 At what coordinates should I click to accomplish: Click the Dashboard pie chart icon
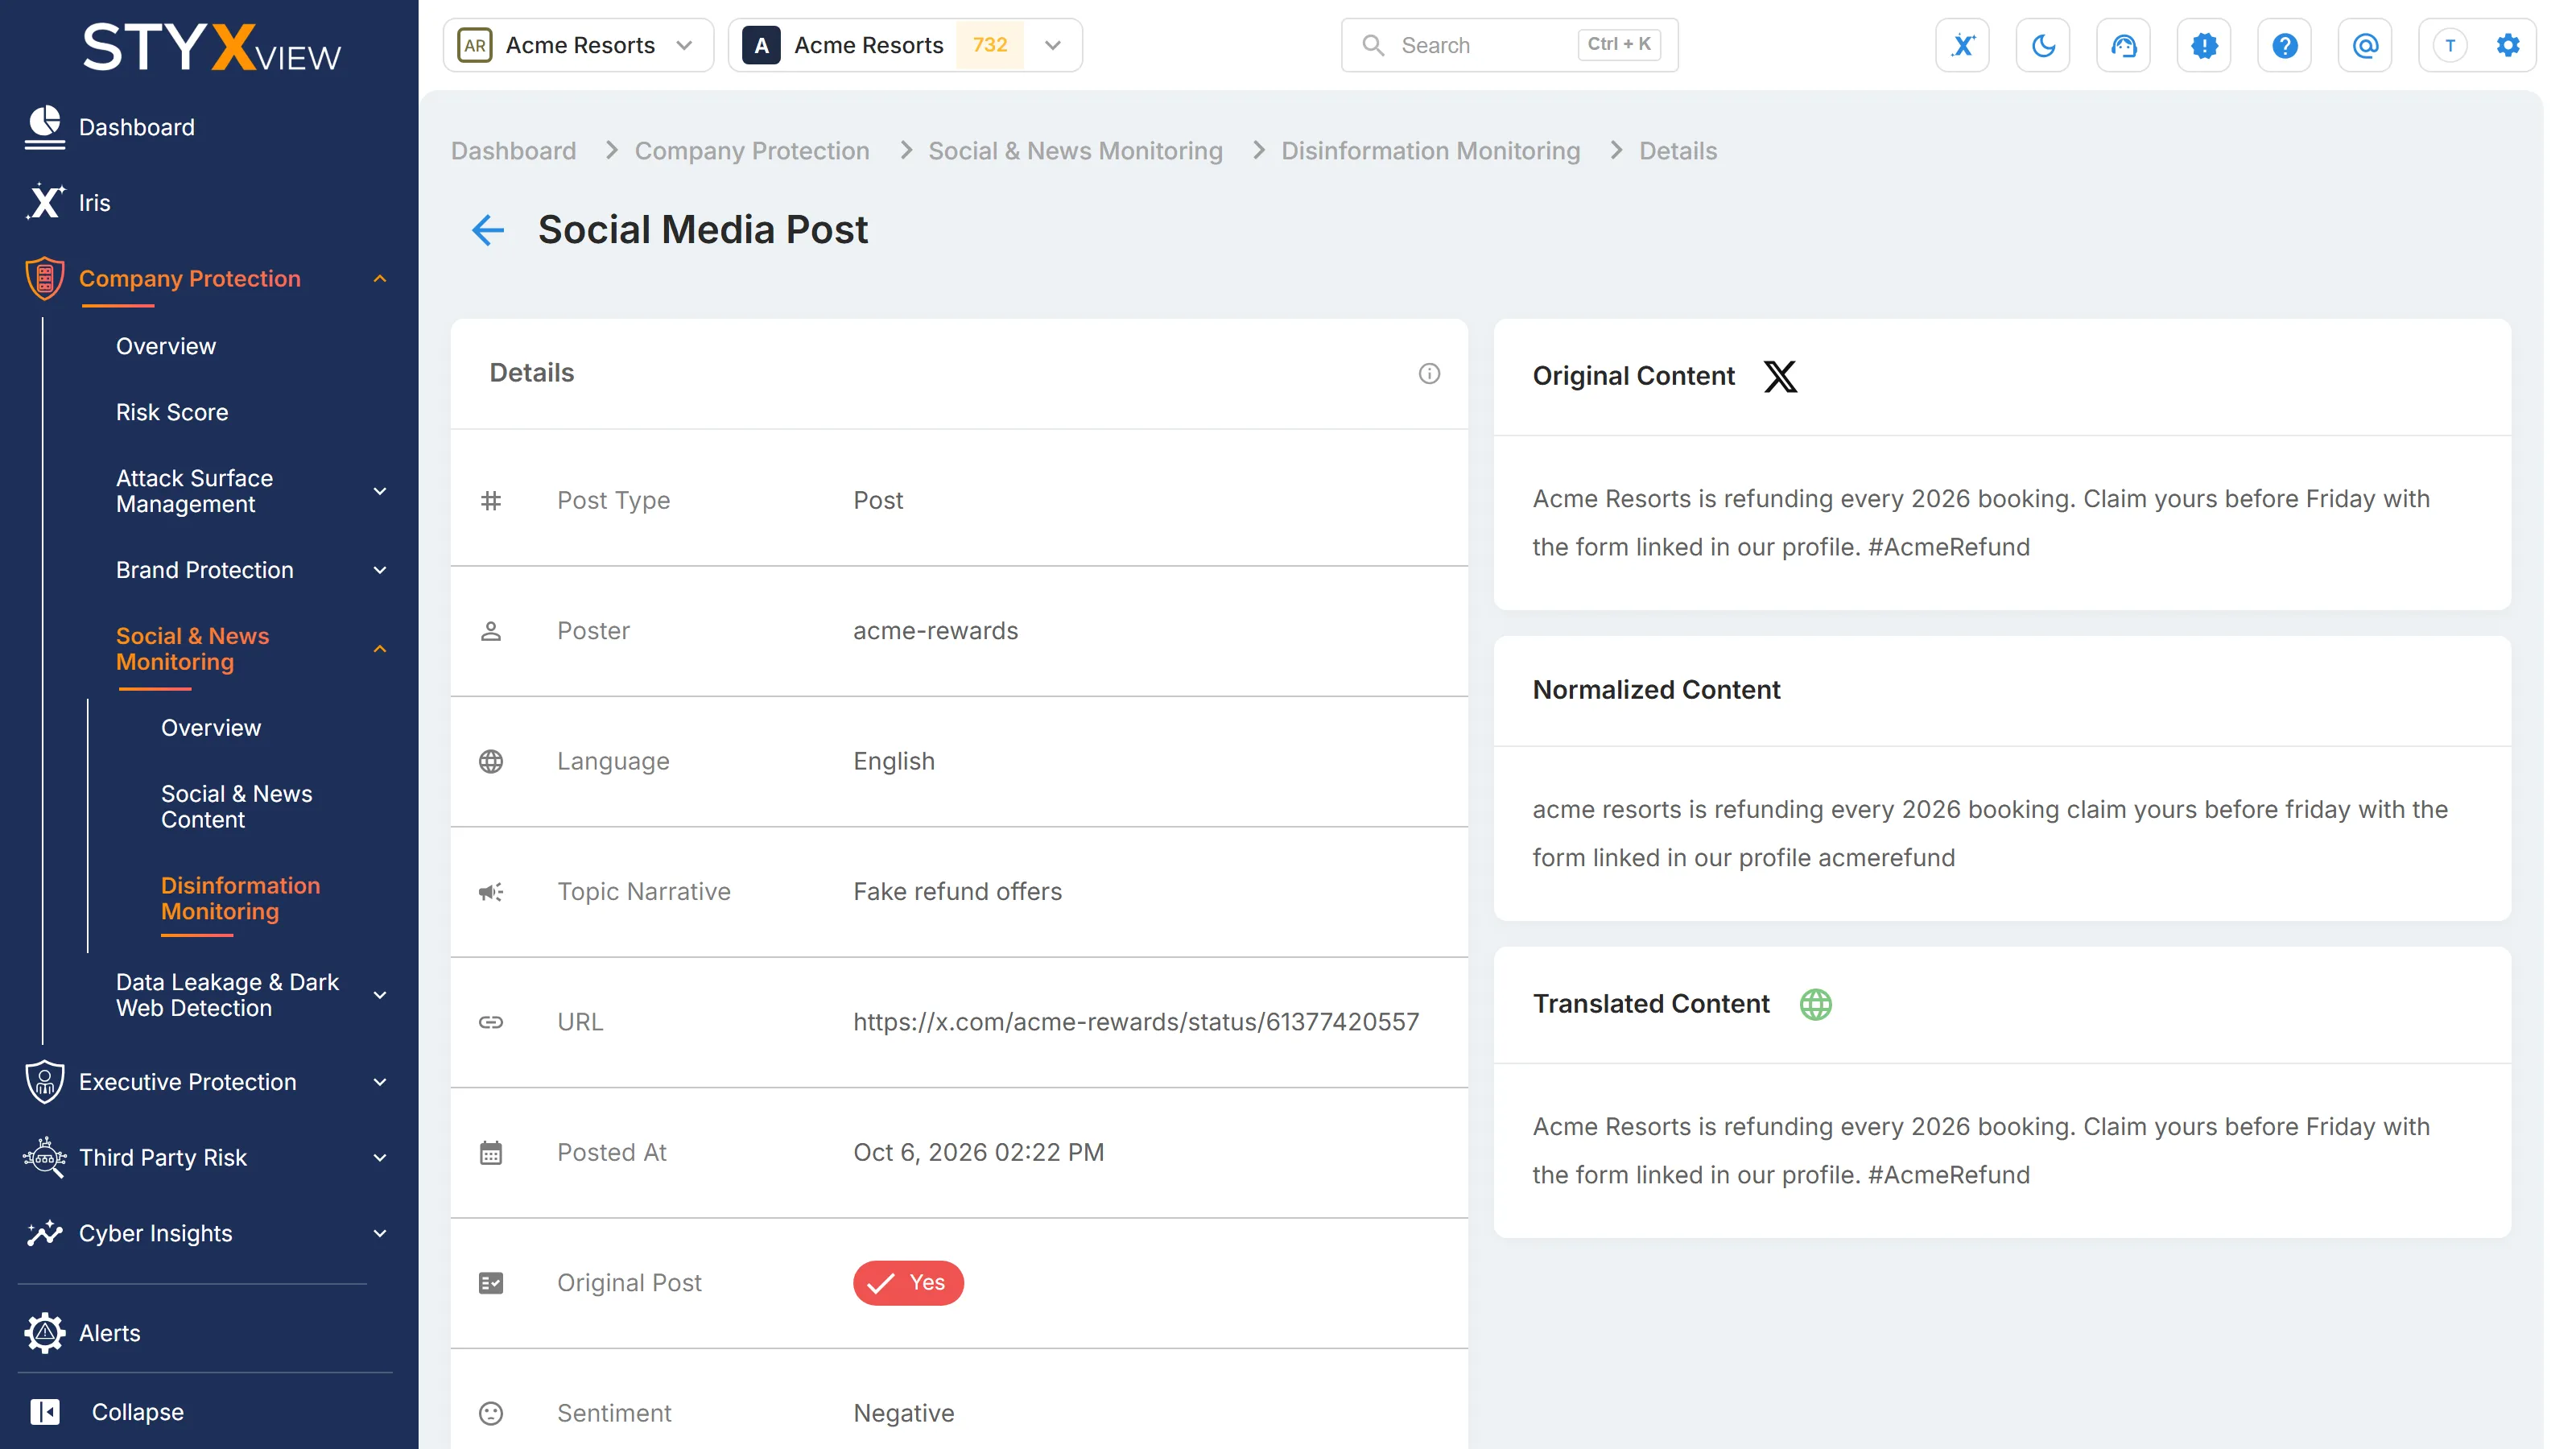[44, 127]
